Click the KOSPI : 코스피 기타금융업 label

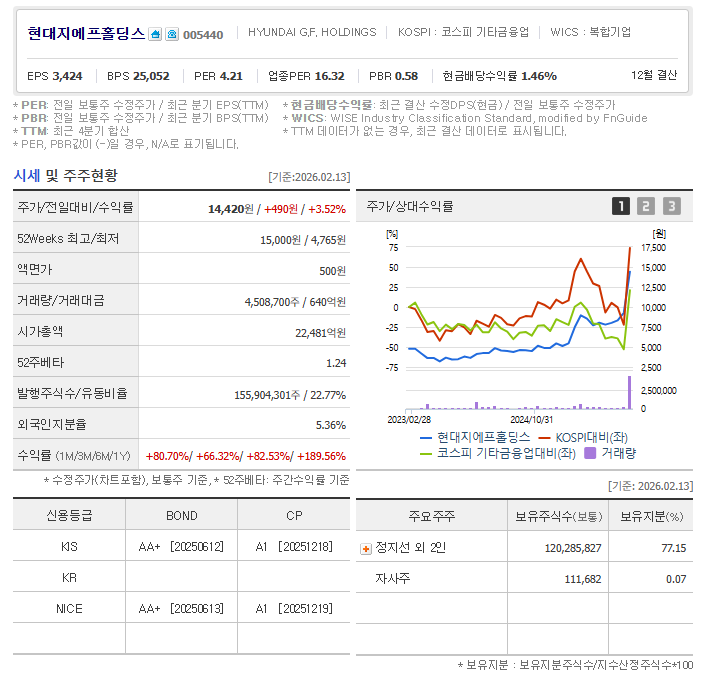point(463,32)
